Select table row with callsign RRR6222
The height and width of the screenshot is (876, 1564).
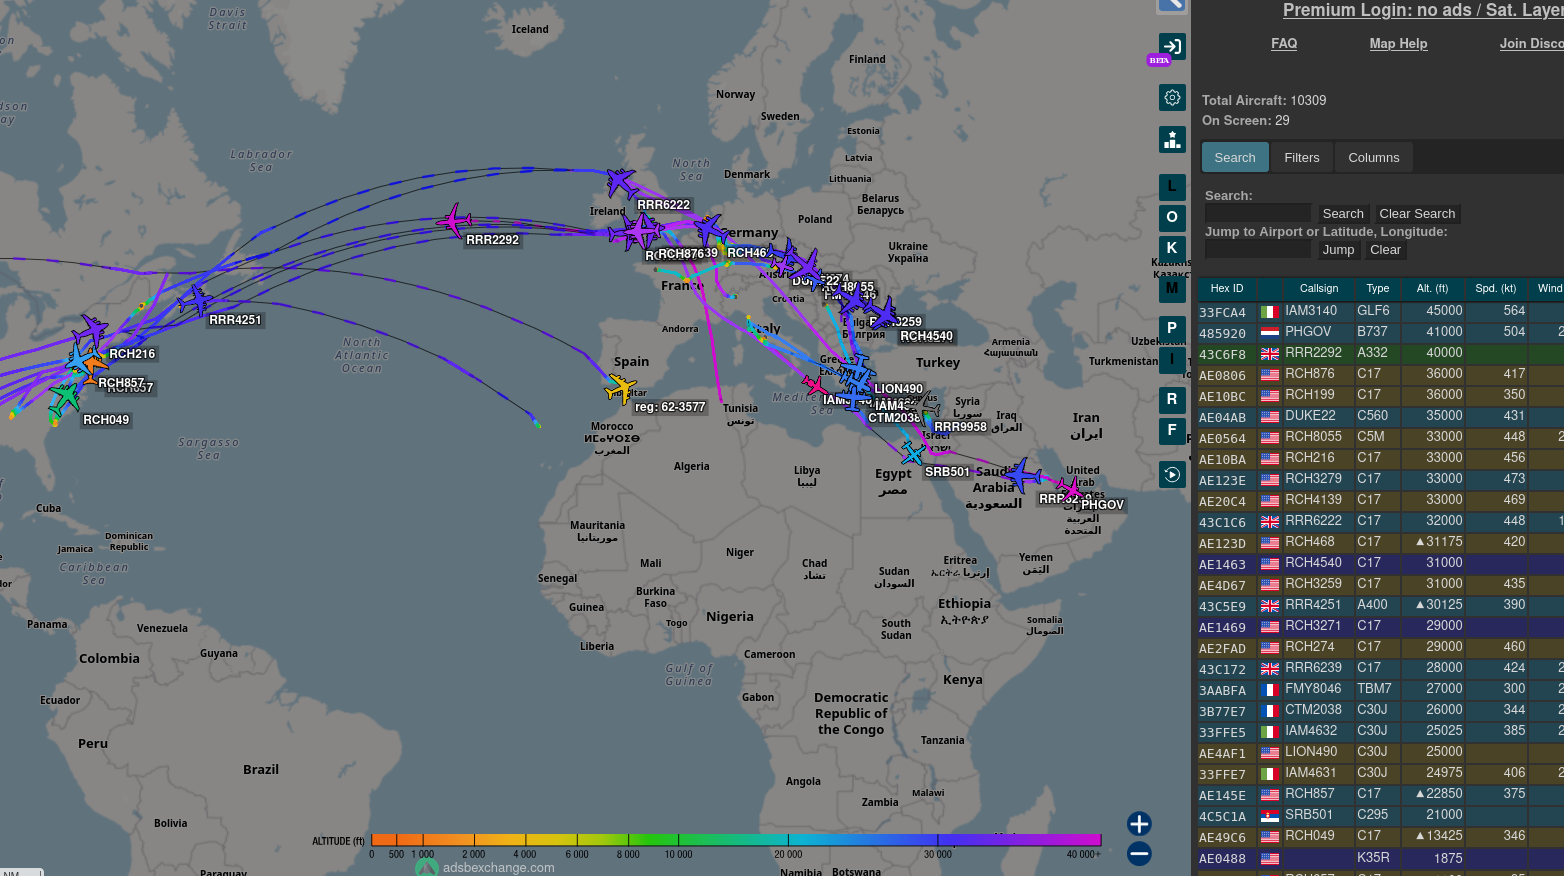coord(1381,521)
